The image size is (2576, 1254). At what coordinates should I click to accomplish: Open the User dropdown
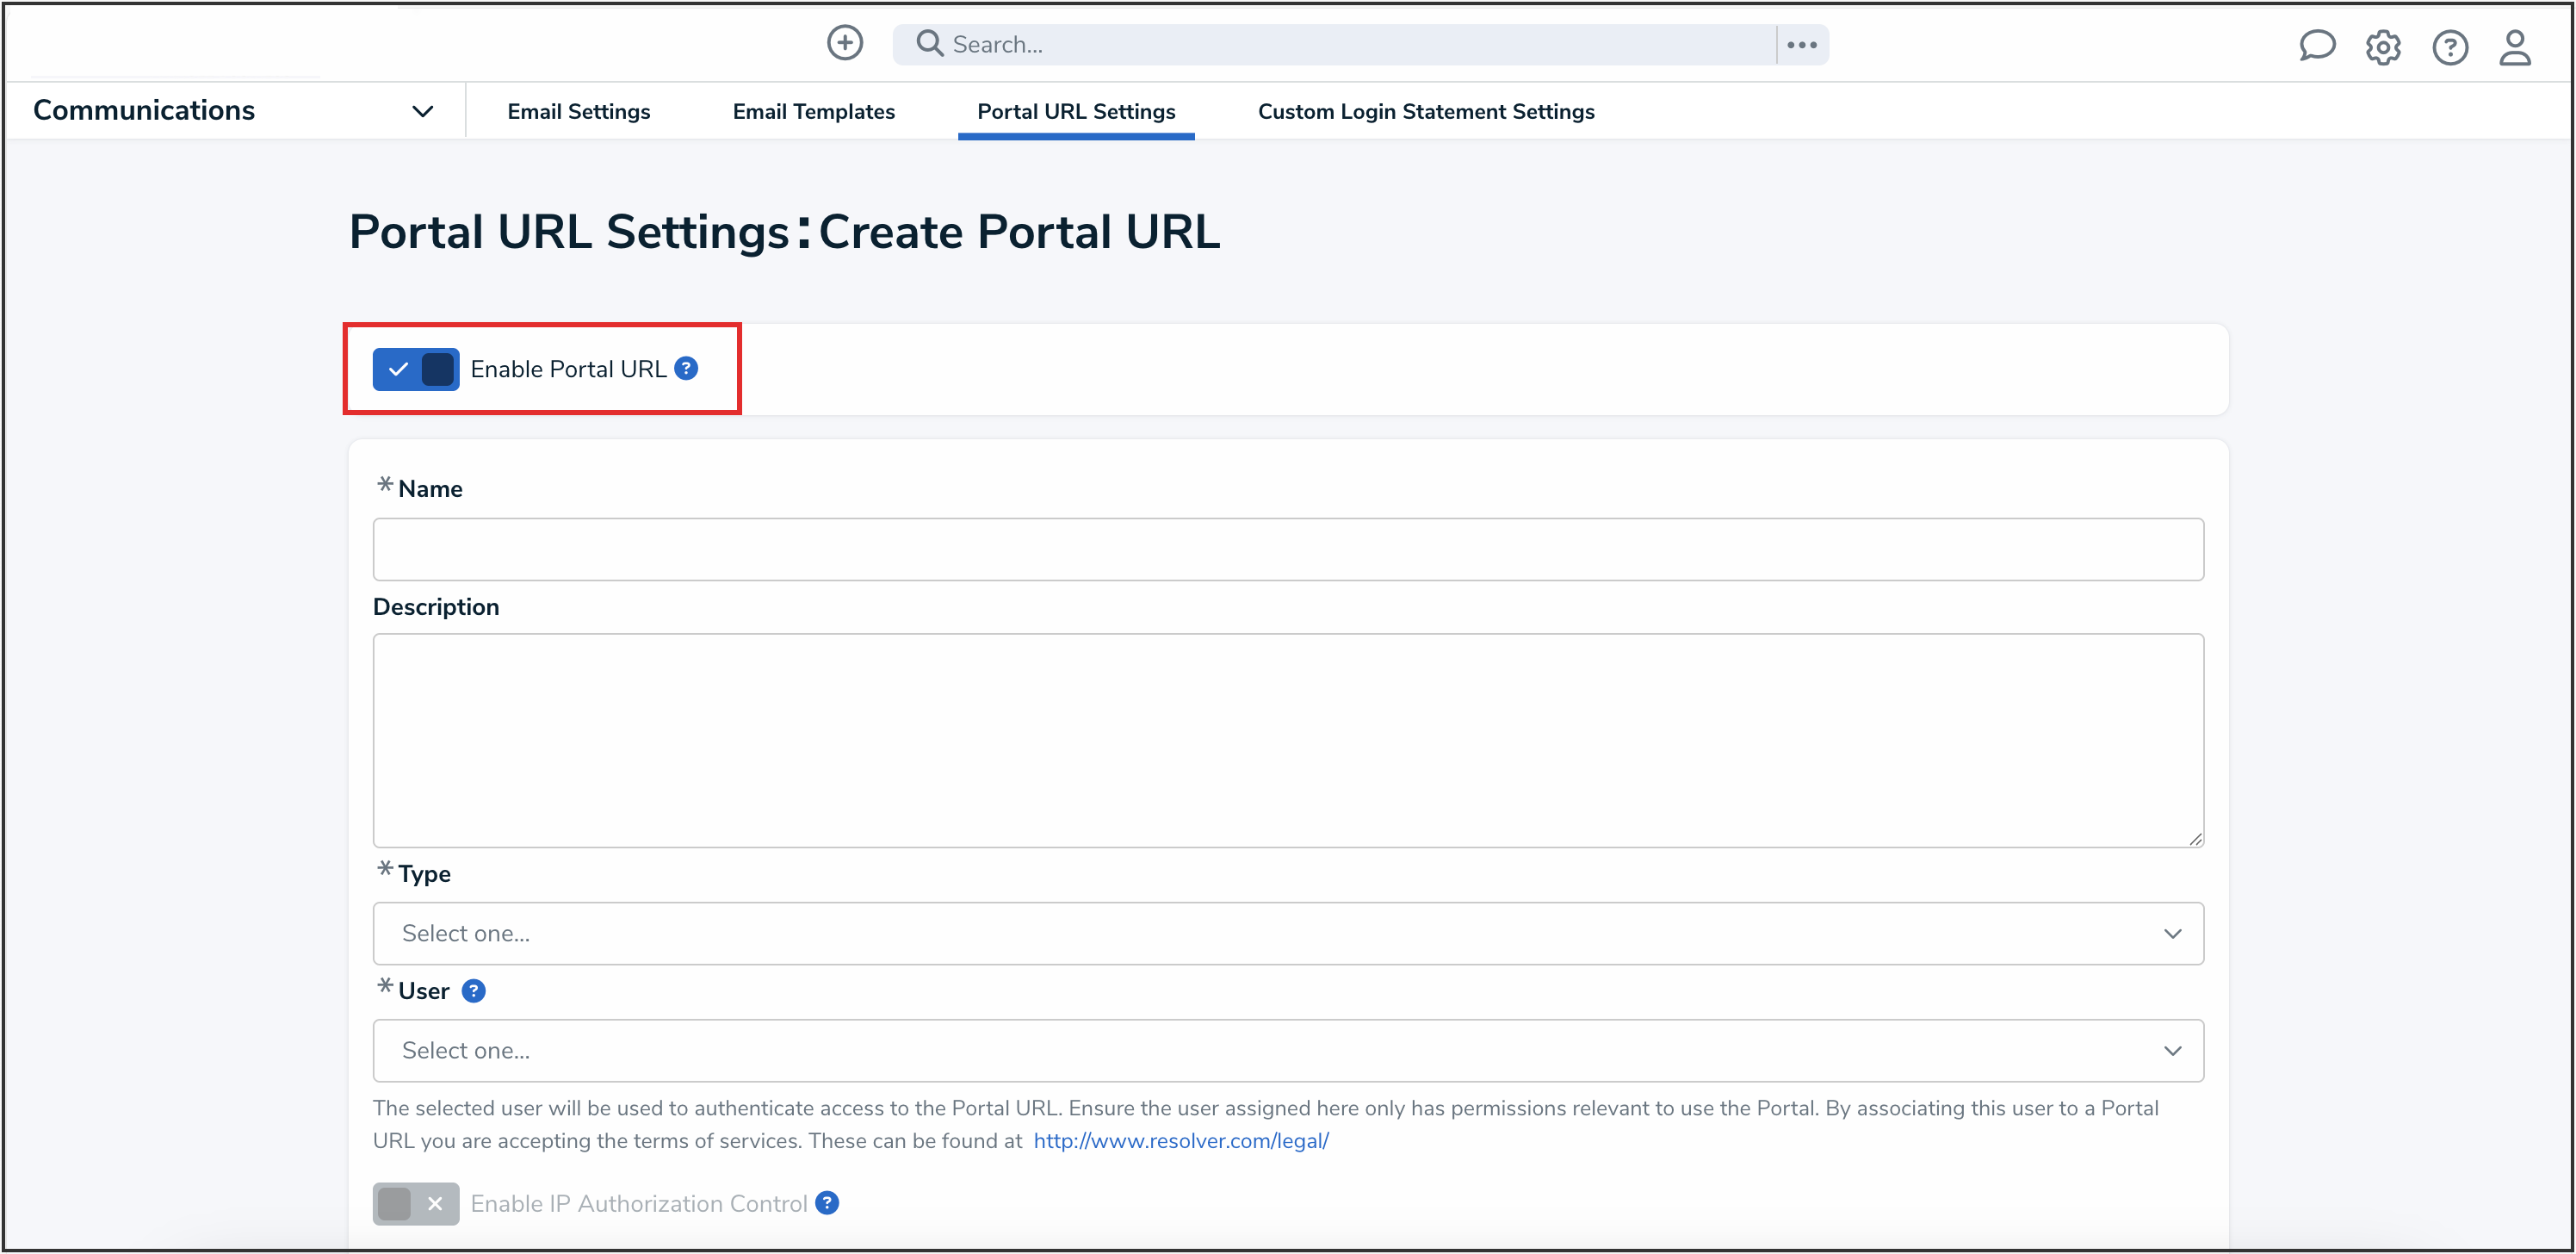point(1287,1050)
